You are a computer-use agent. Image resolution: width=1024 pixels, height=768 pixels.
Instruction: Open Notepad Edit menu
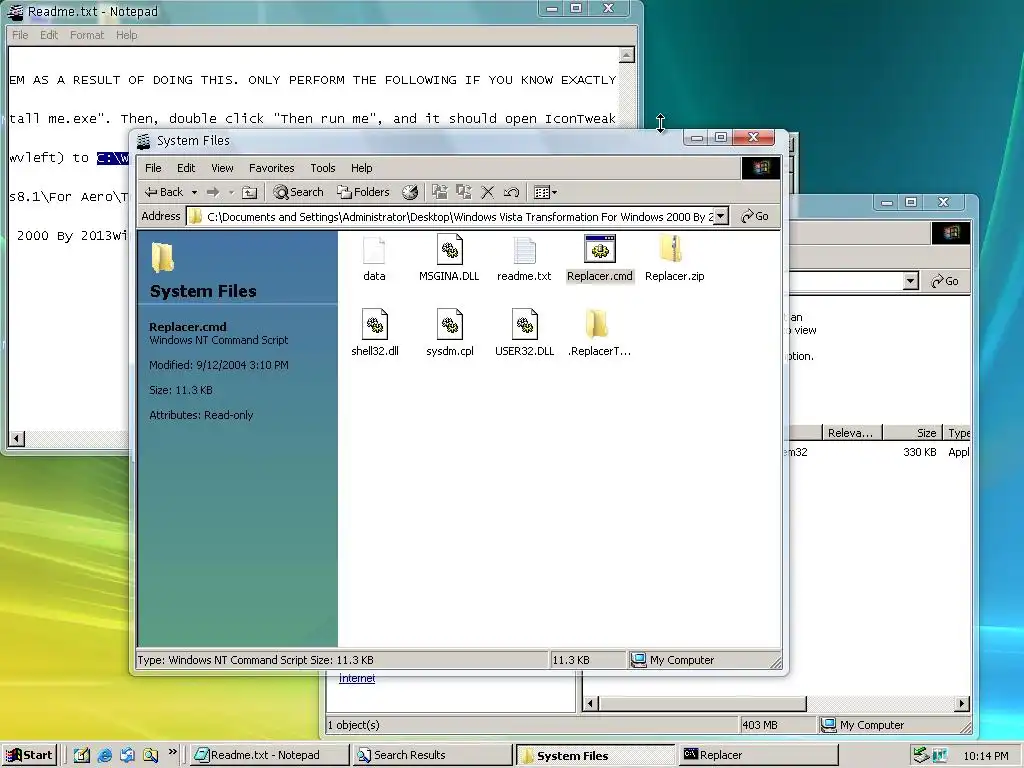[49, 35]
